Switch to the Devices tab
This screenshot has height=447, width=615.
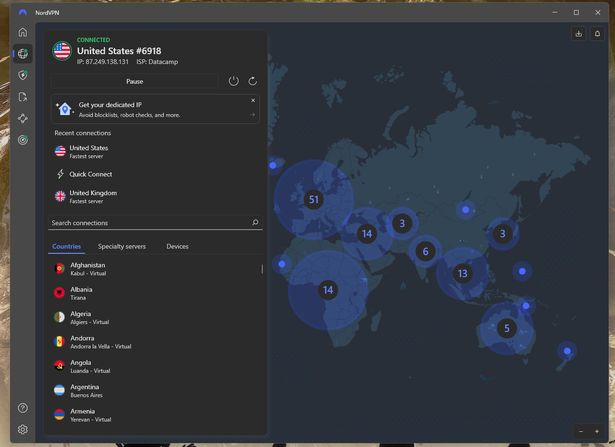[x=177, y=246]
